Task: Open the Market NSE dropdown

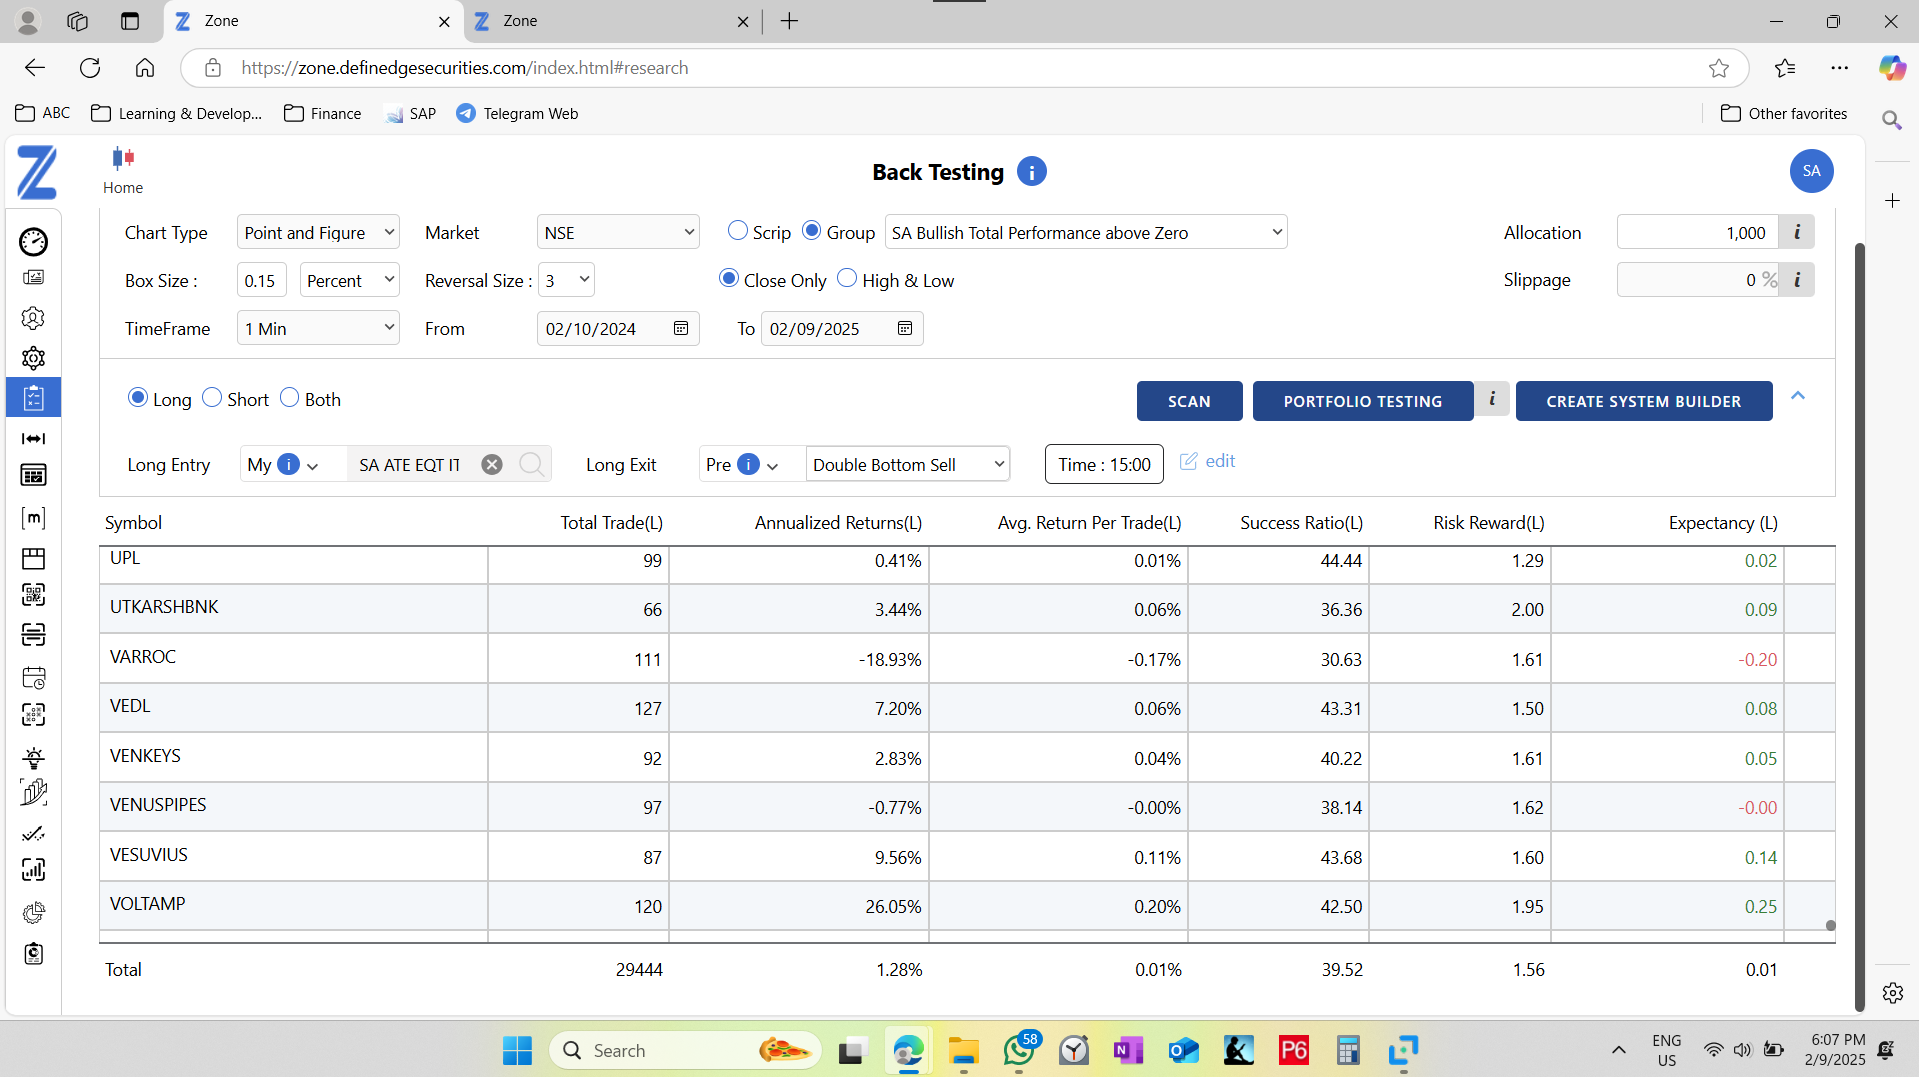Action: pos(618,232)
